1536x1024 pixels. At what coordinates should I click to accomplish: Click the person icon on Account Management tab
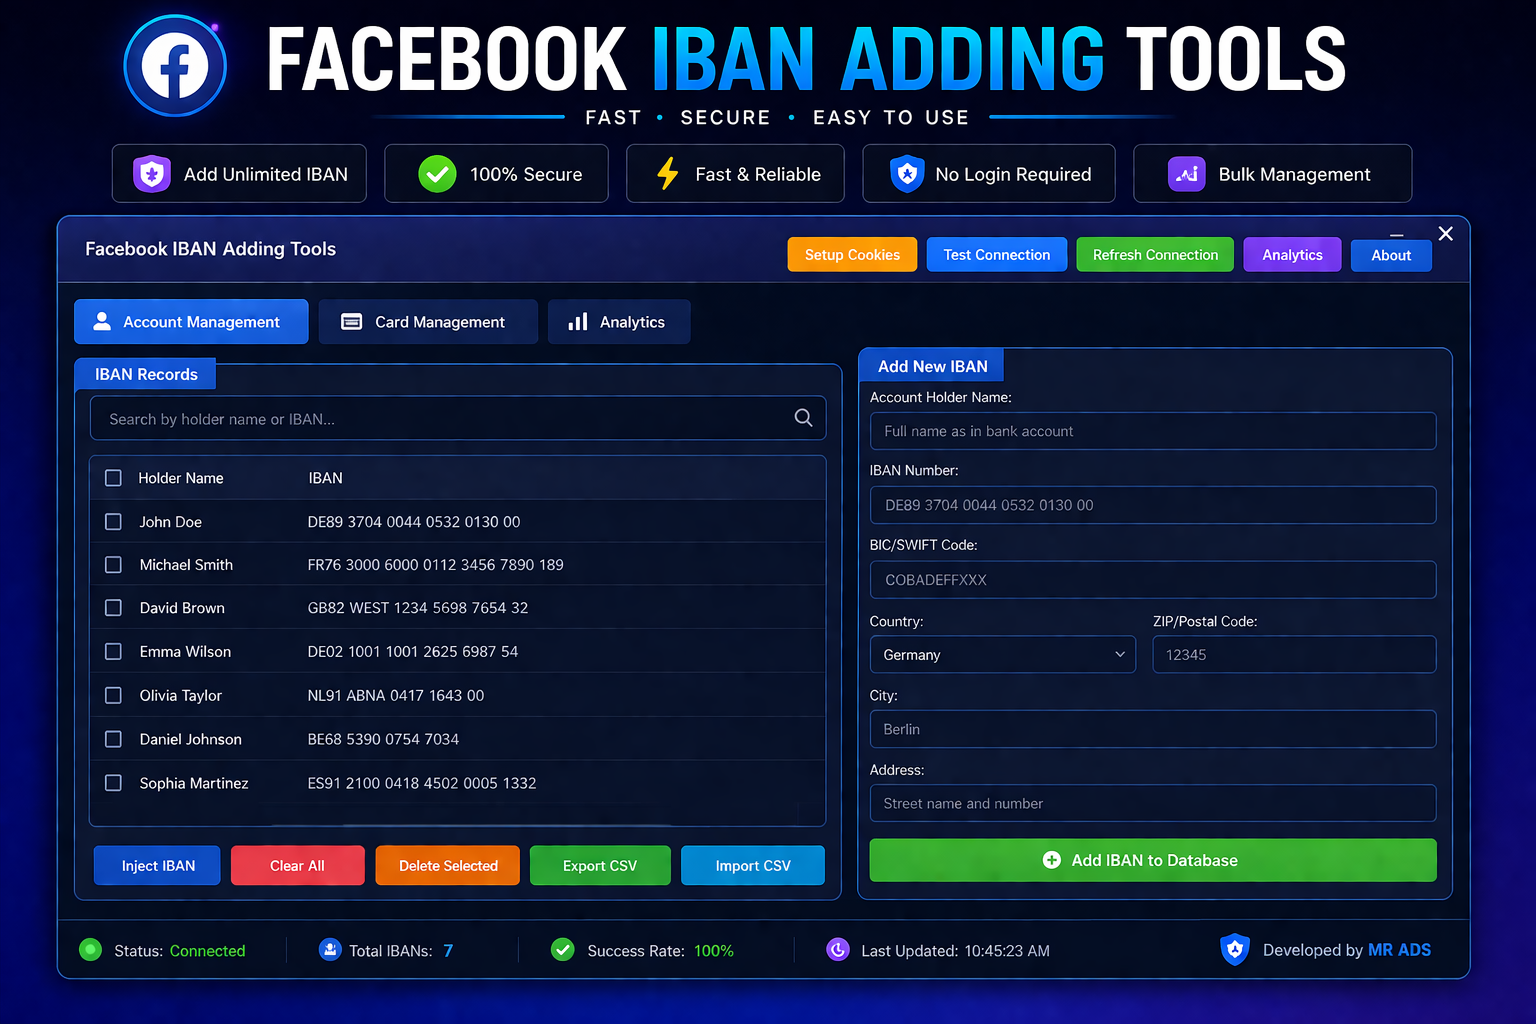(x=102, y=321)
